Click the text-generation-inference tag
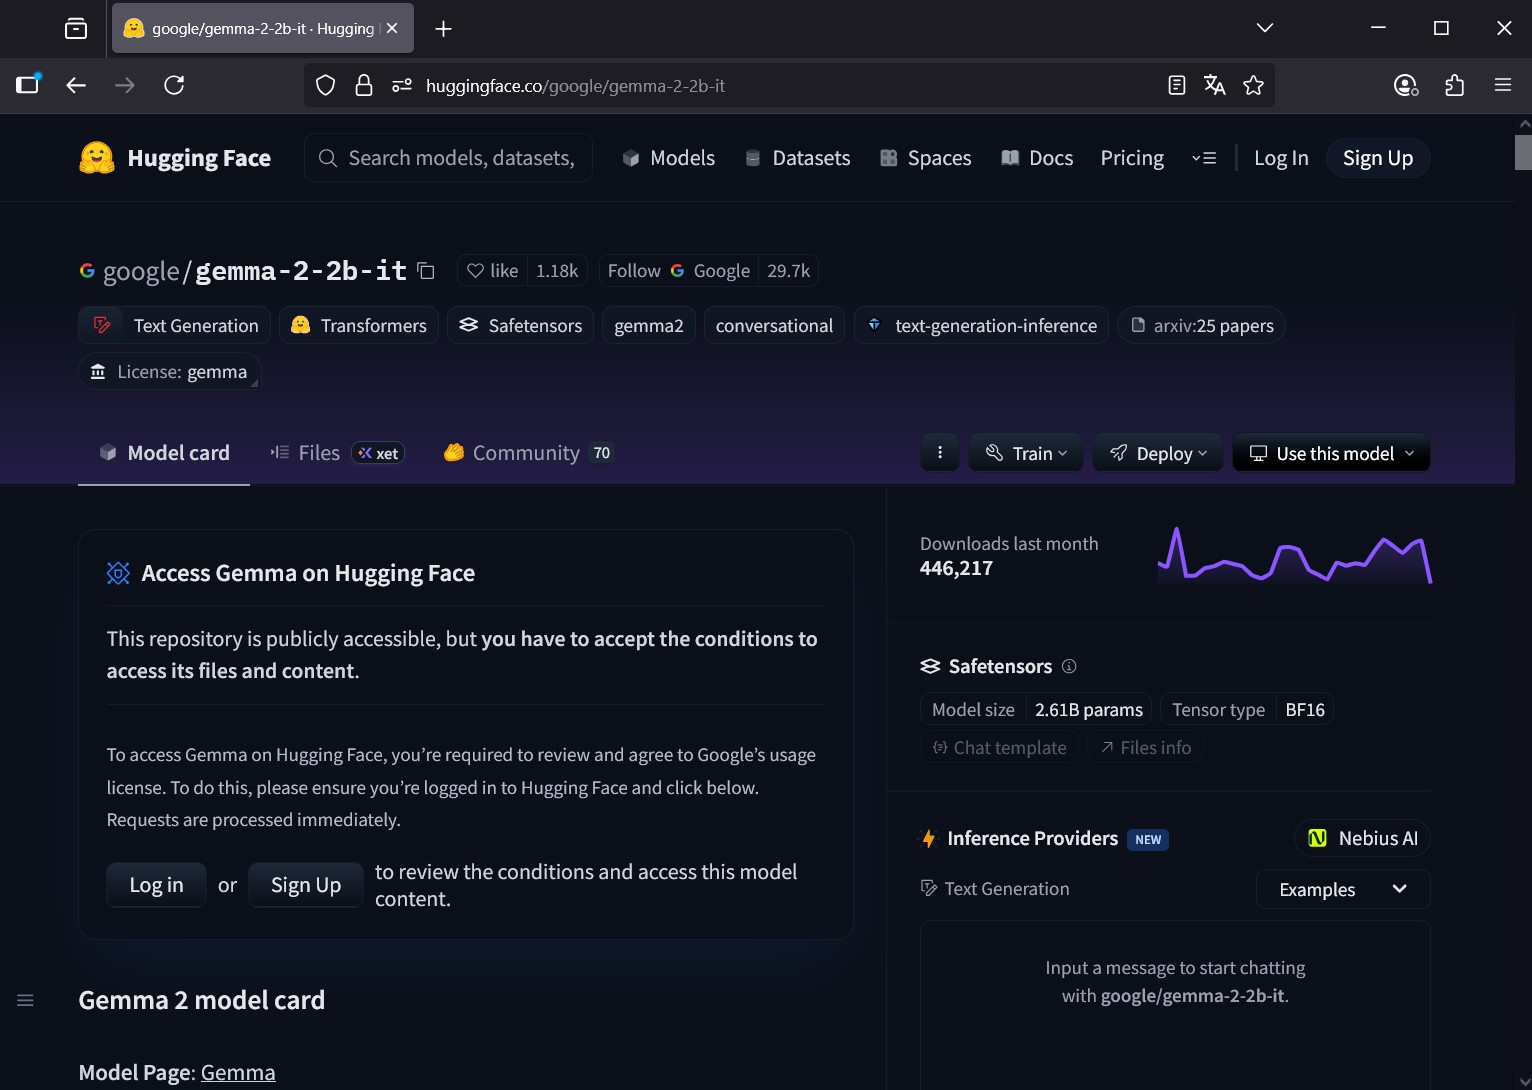 (x=982, y=325)
